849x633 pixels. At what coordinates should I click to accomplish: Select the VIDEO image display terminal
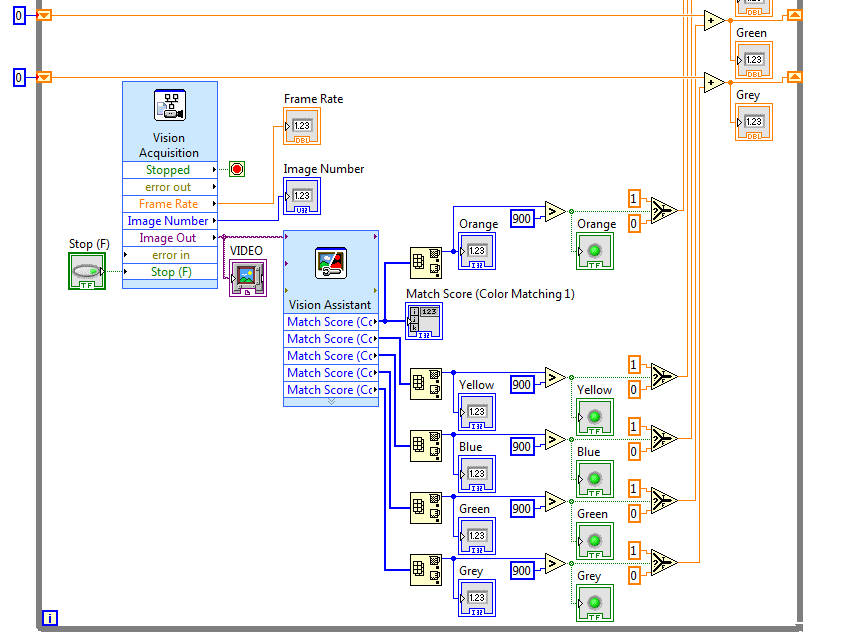pos(247,278)
